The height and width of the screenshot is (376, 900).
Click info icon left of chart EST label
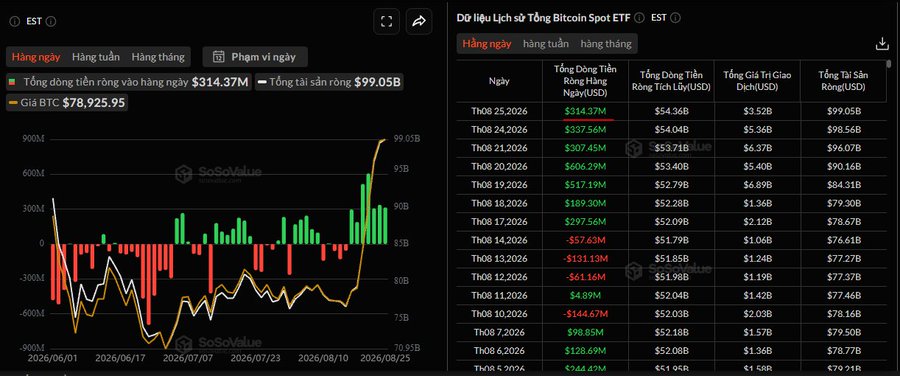[x=15, y=21]
